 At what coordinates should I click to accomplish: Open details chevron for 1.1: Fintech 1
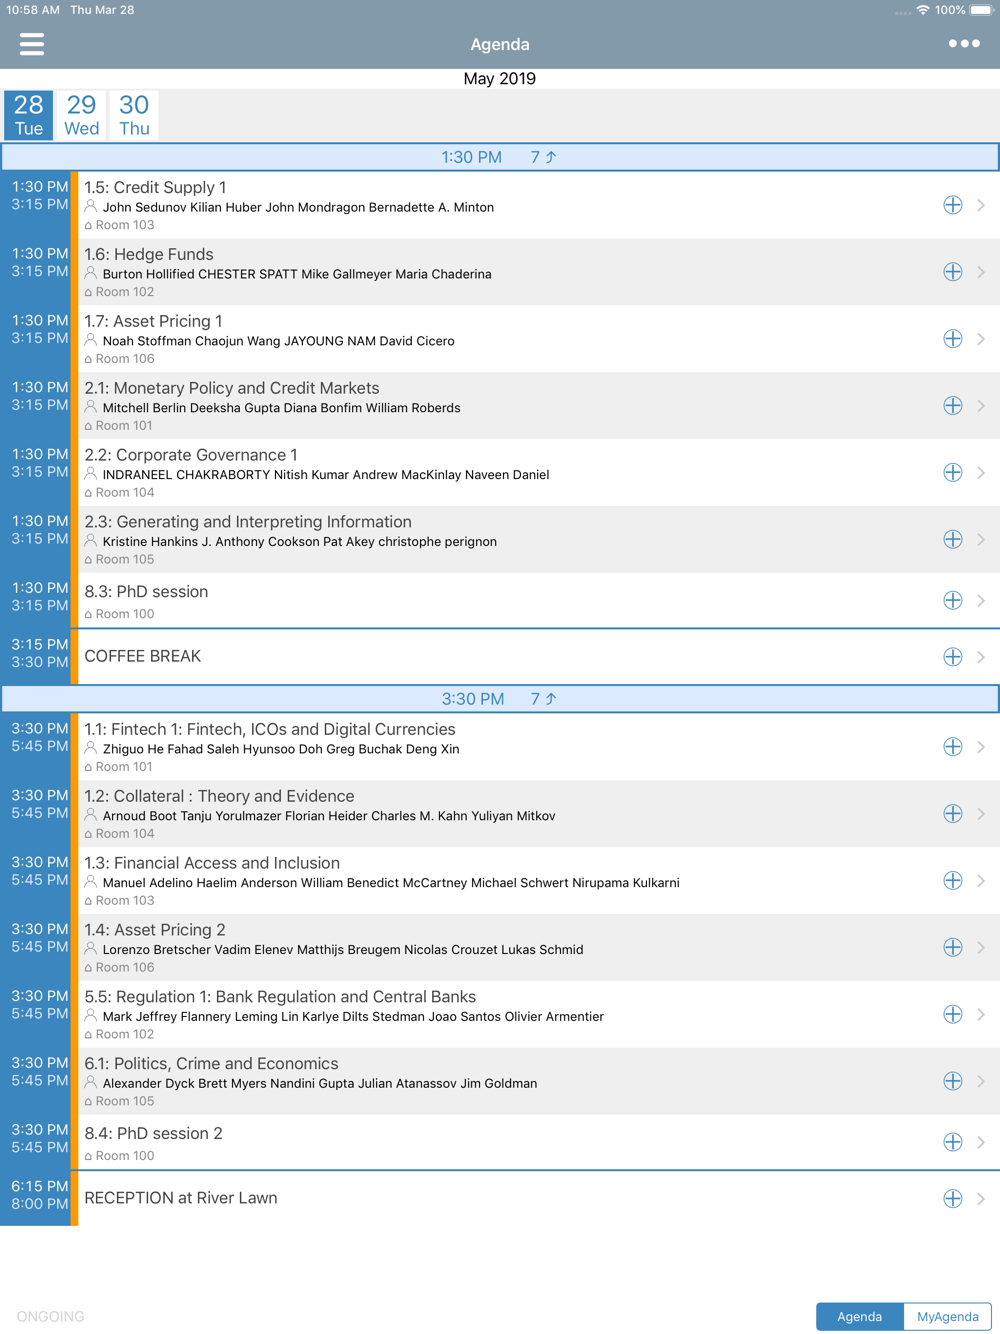click(x=981, y=747)
